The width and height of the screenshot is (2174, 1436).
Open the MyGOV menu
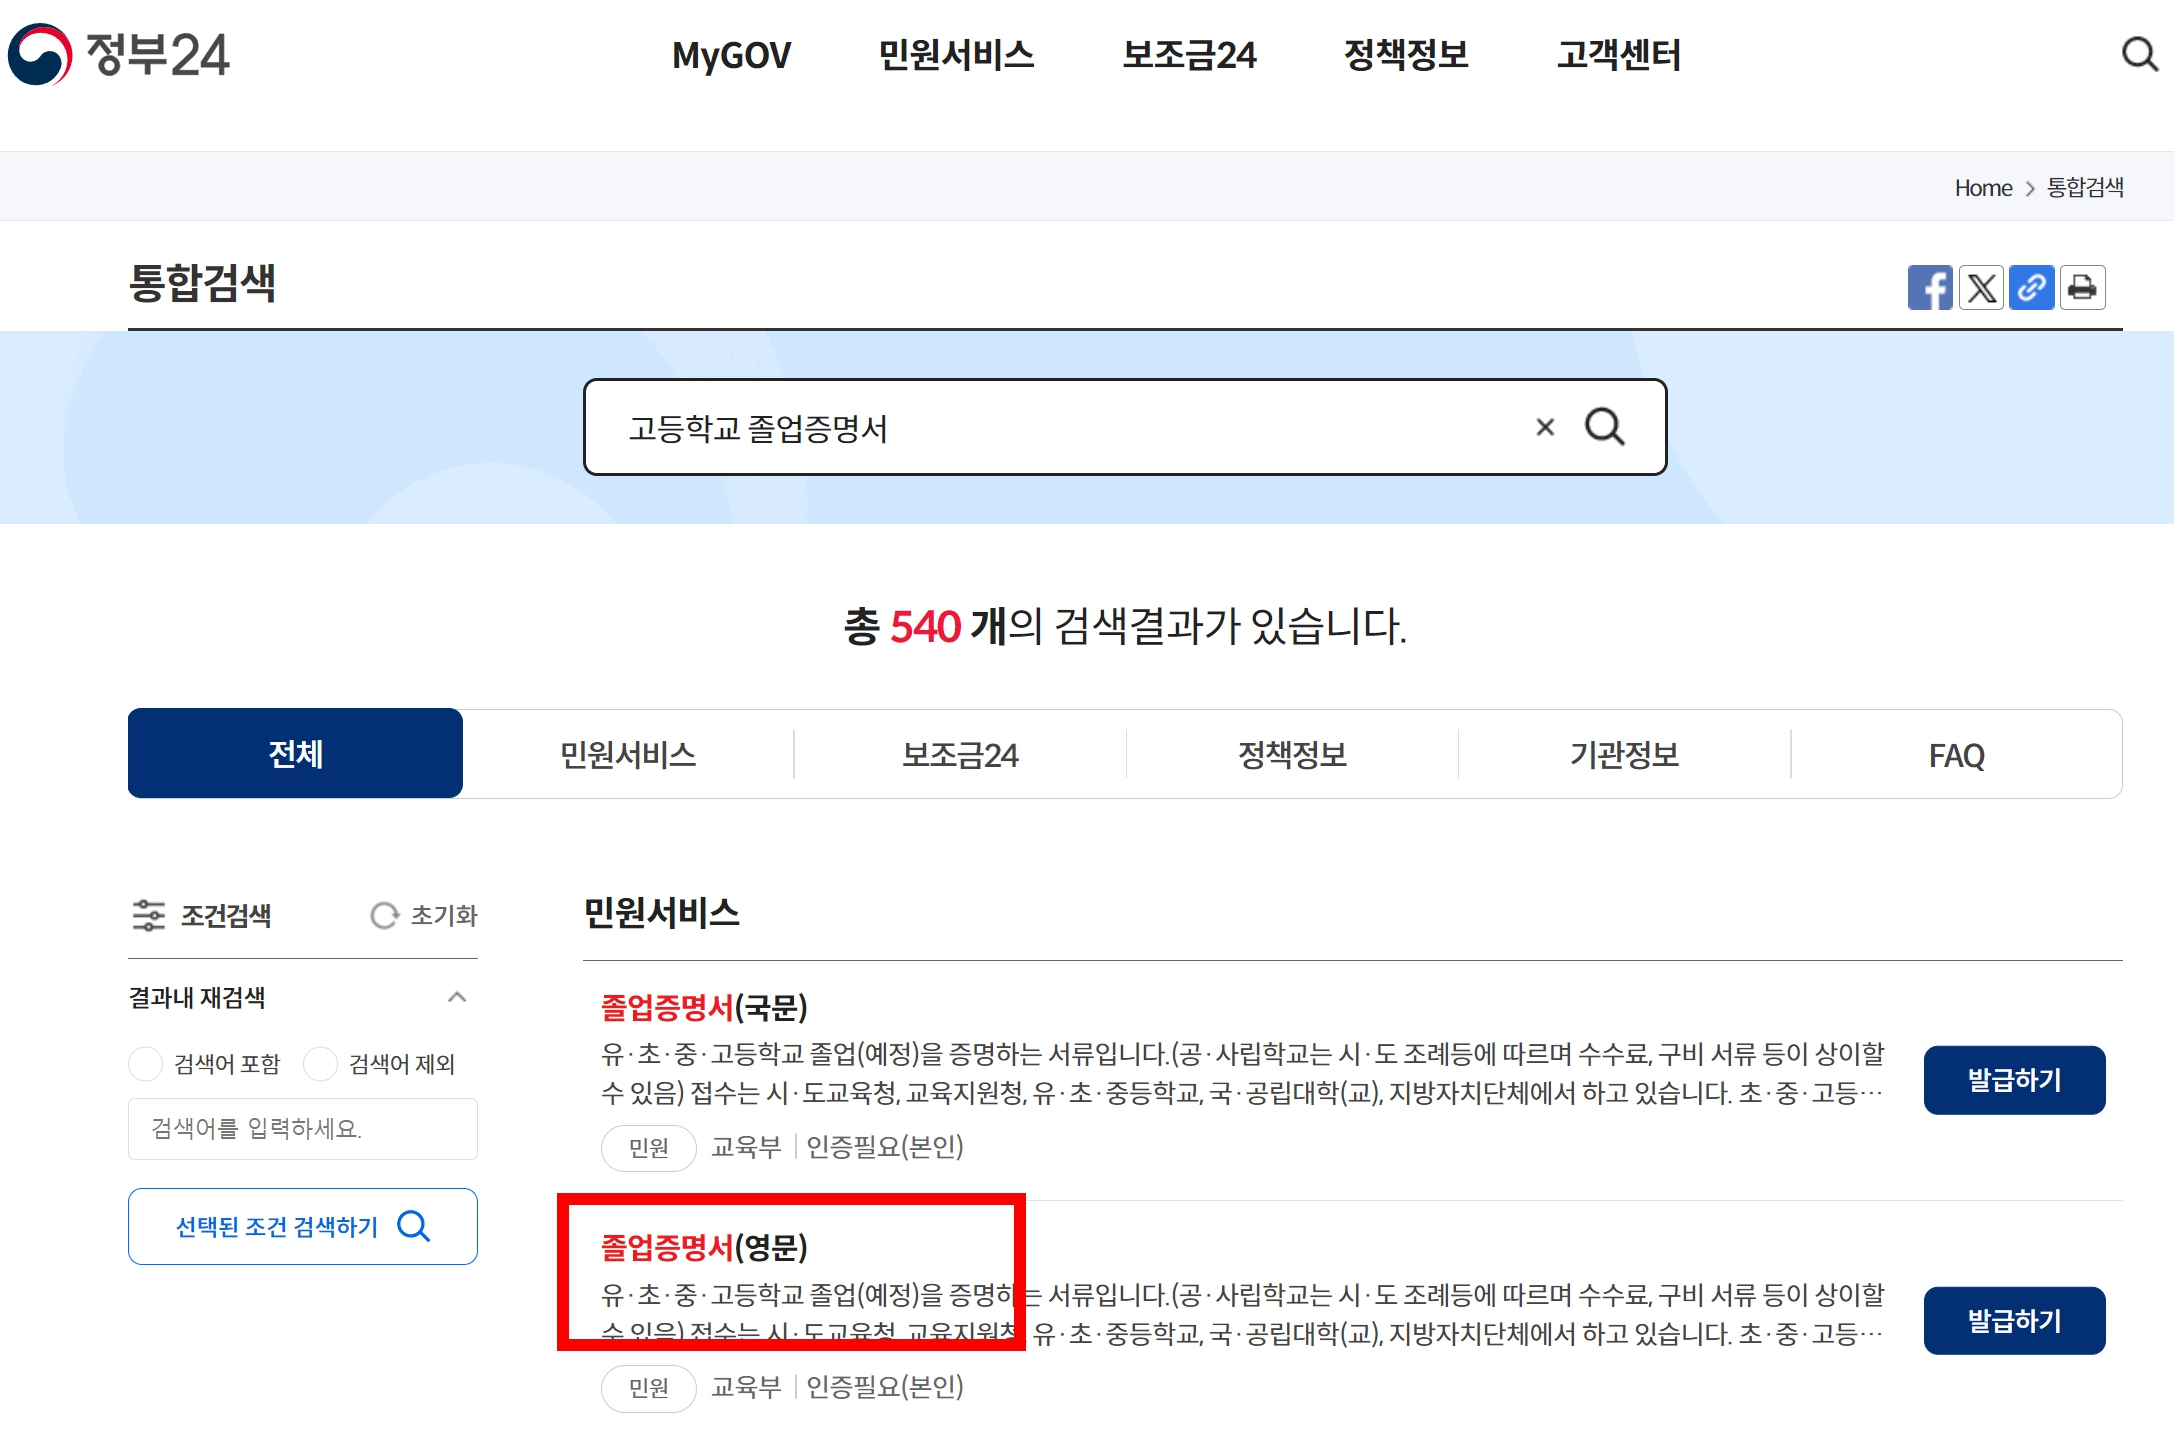coord(732,55)
